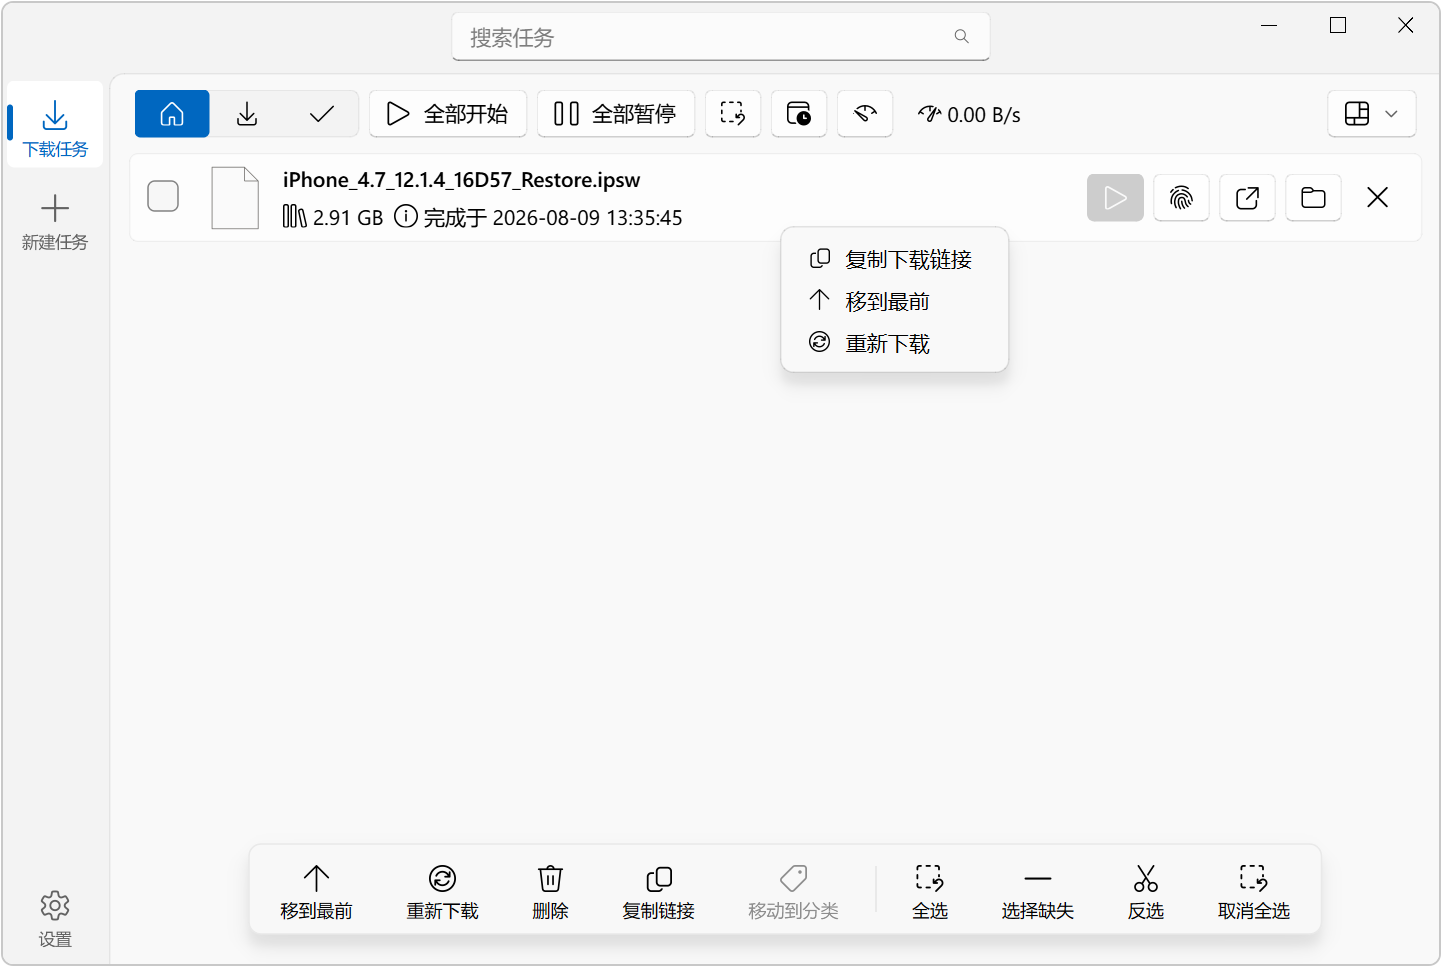Create a new task via 新建任务

[55, 222]
